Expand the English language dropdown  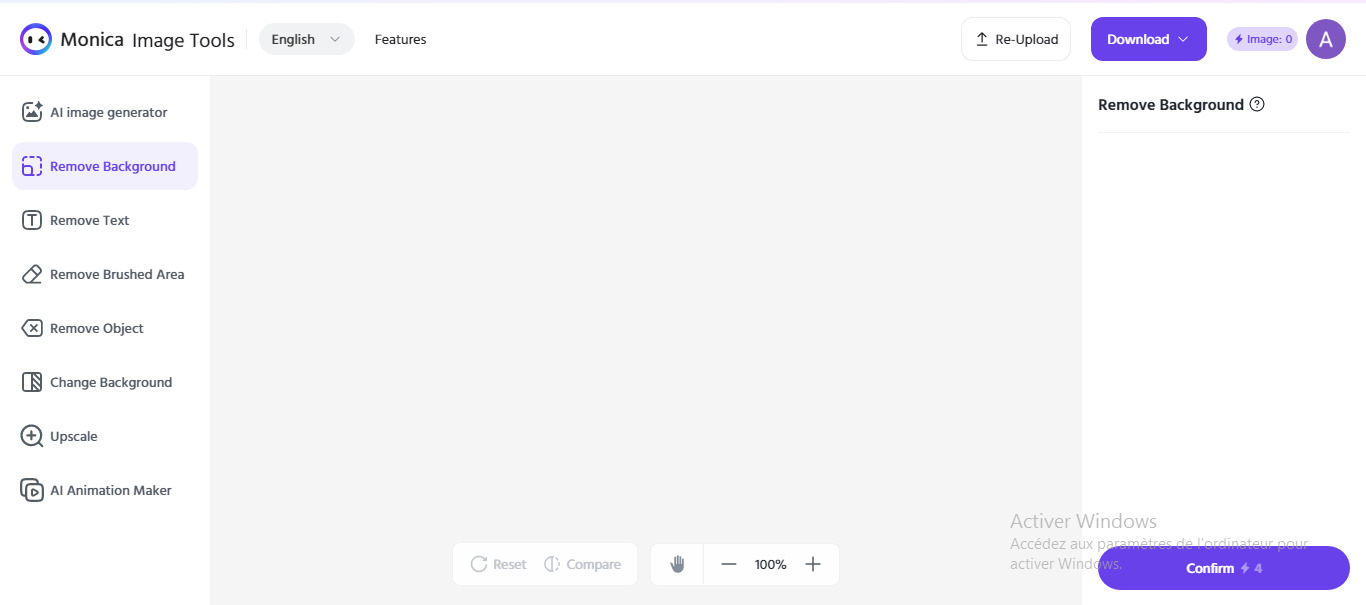tap(306, 39)
